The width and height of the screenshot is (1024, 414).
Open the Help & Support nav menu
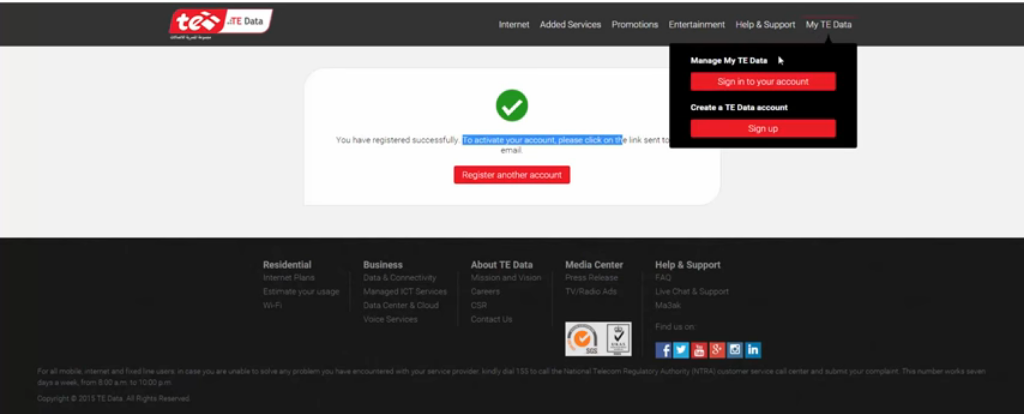coord(765,25)
